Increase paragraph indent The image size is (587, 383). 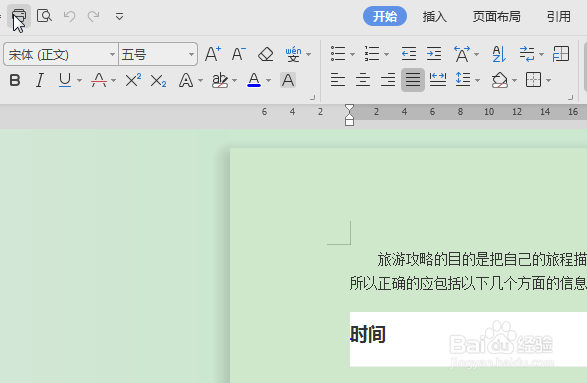tap(434, 54)
